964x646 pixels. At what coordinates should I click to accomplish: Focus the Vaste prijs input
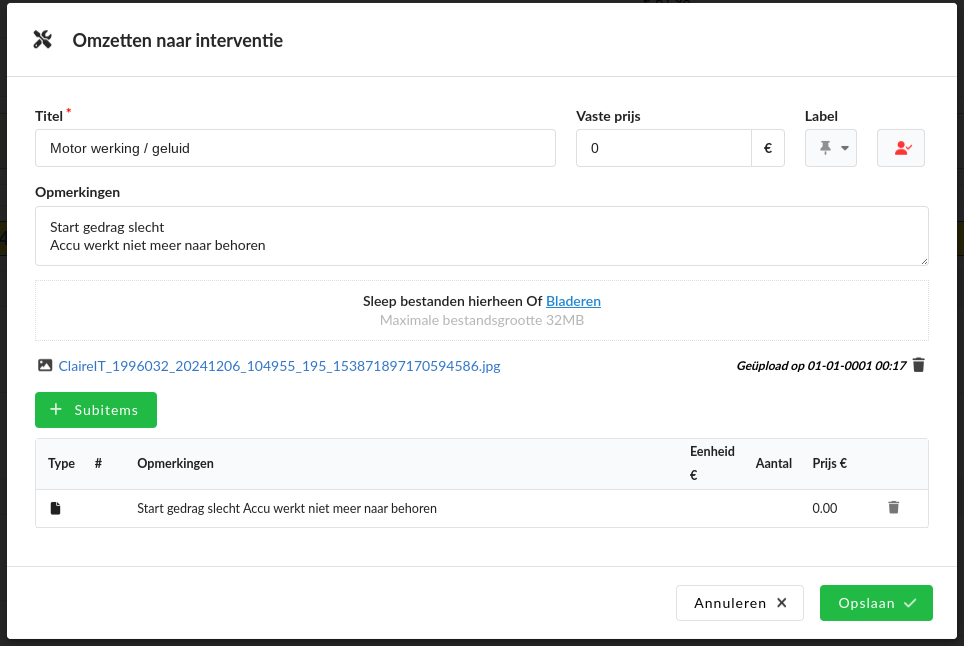coord(663,148)
